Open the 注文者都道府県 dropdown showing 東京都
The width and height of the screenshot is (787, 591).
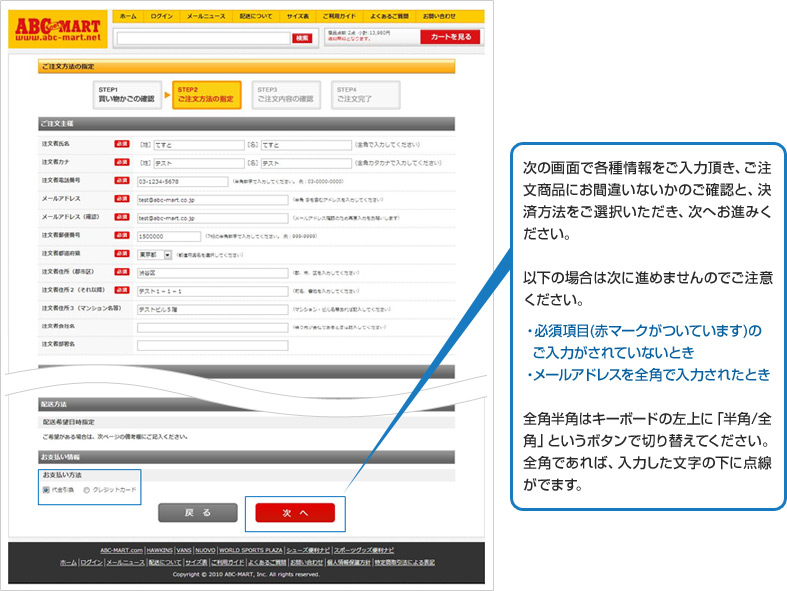pyautogui.click(x=155, y=255)
